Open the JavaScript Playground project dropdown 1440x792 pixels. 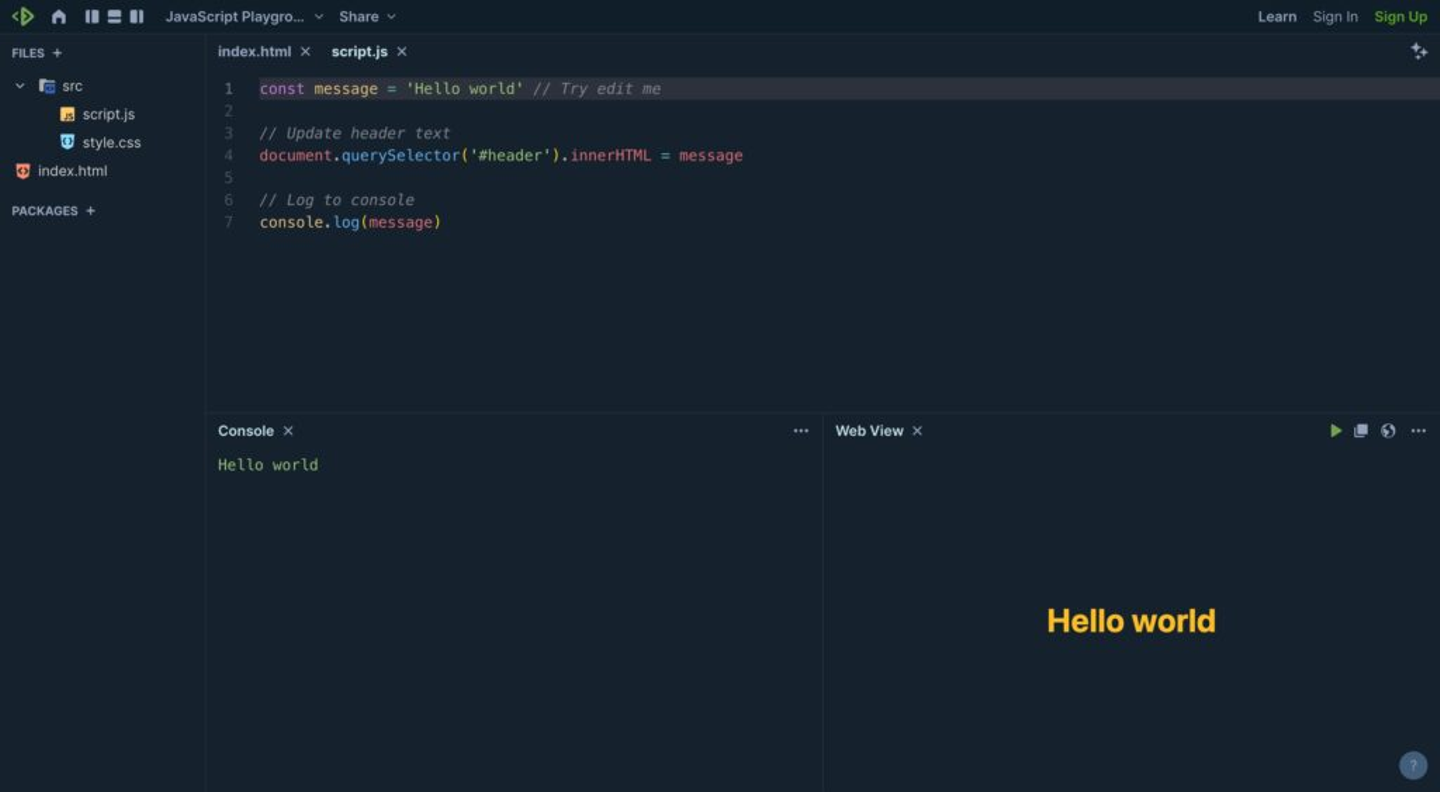(x=244, y=17)
